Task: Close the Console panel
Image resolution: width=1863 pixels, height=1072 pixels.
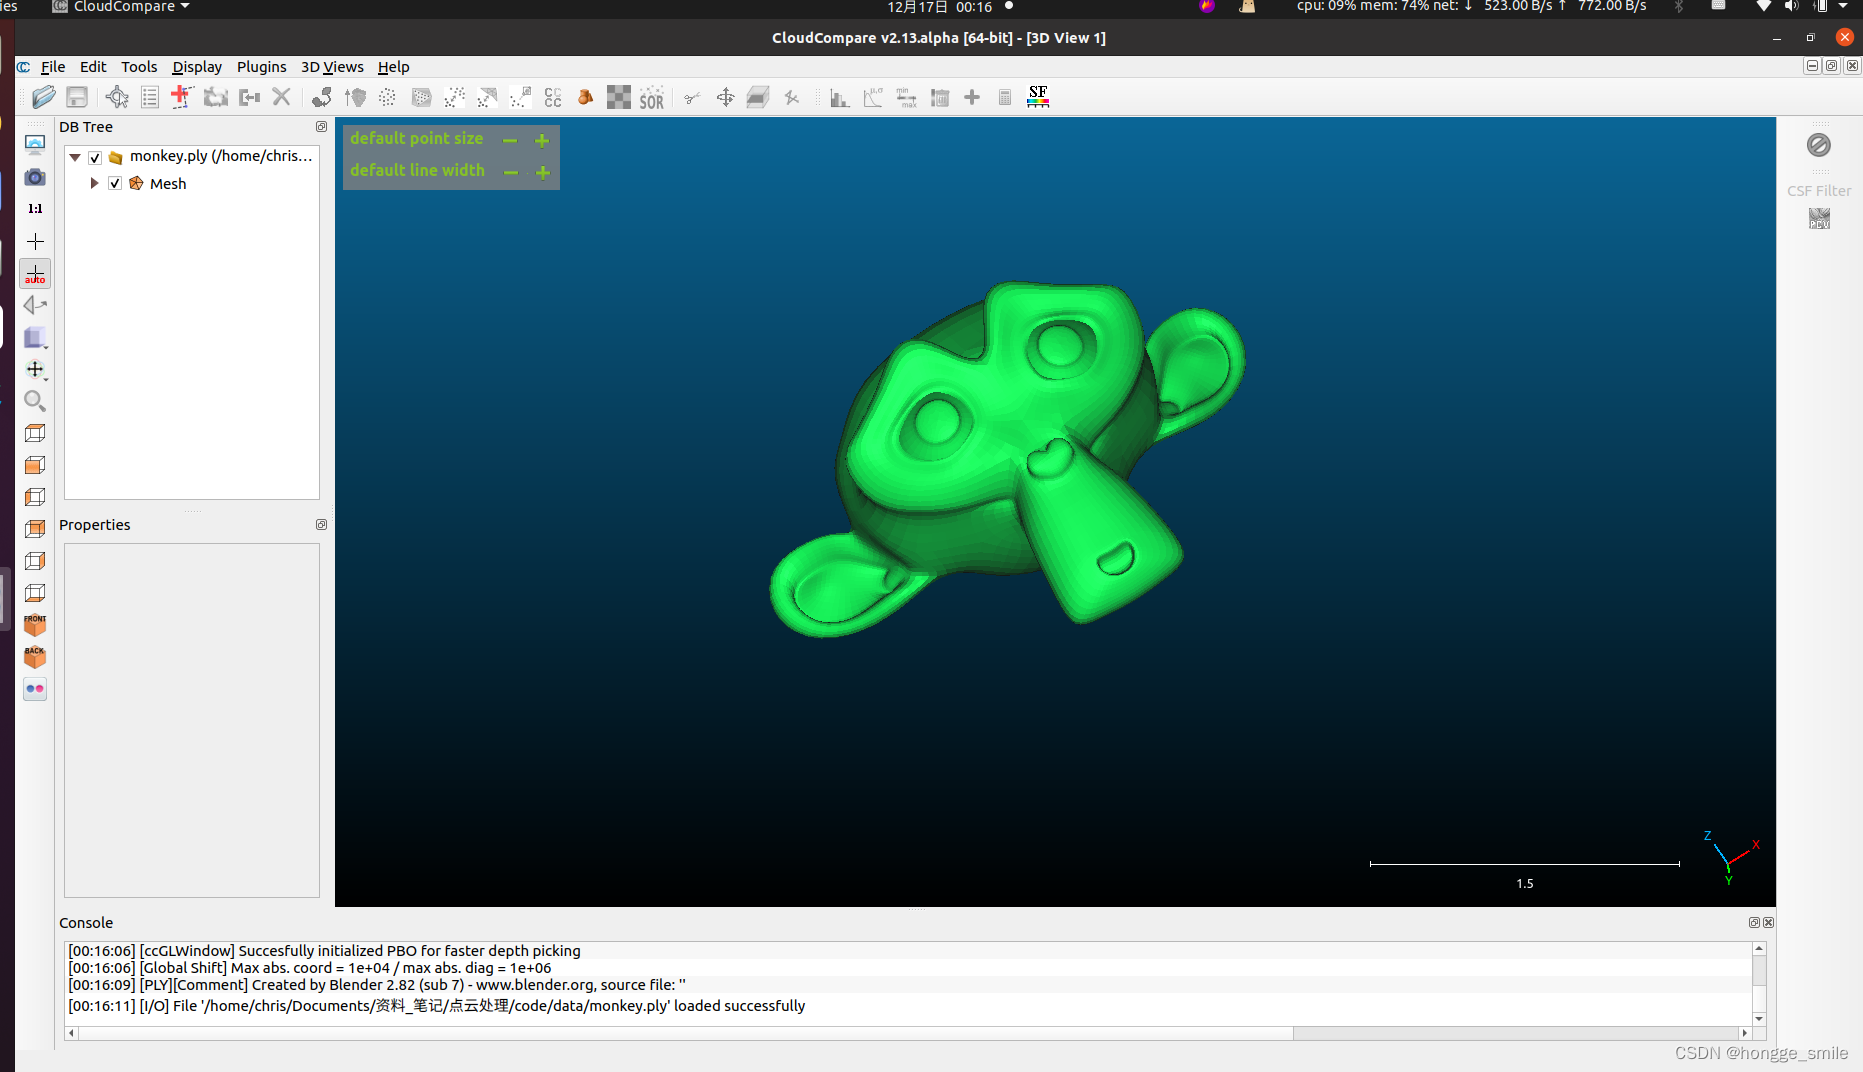Action: [1768, 922]
